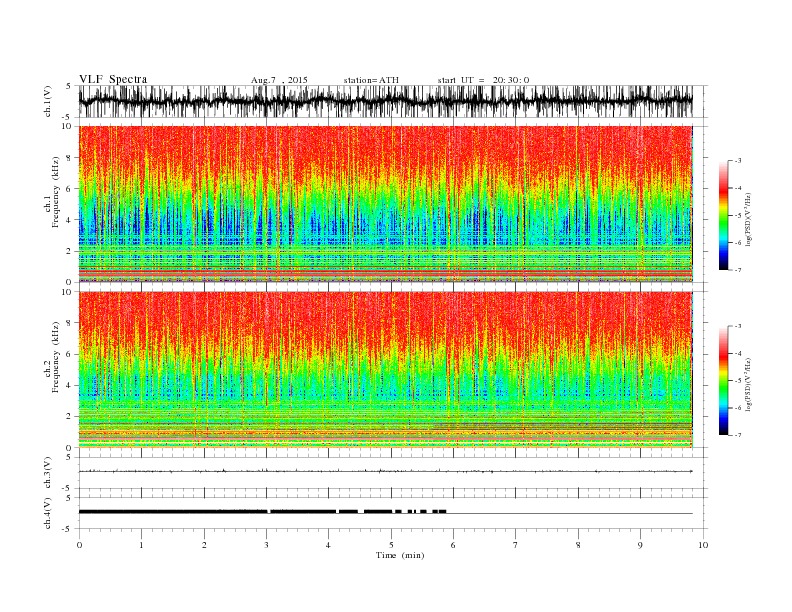Click the "-5" label on ch.1 color bar
Image resolution: width=792 pixels, height=612 pixels.
point(737,216)
